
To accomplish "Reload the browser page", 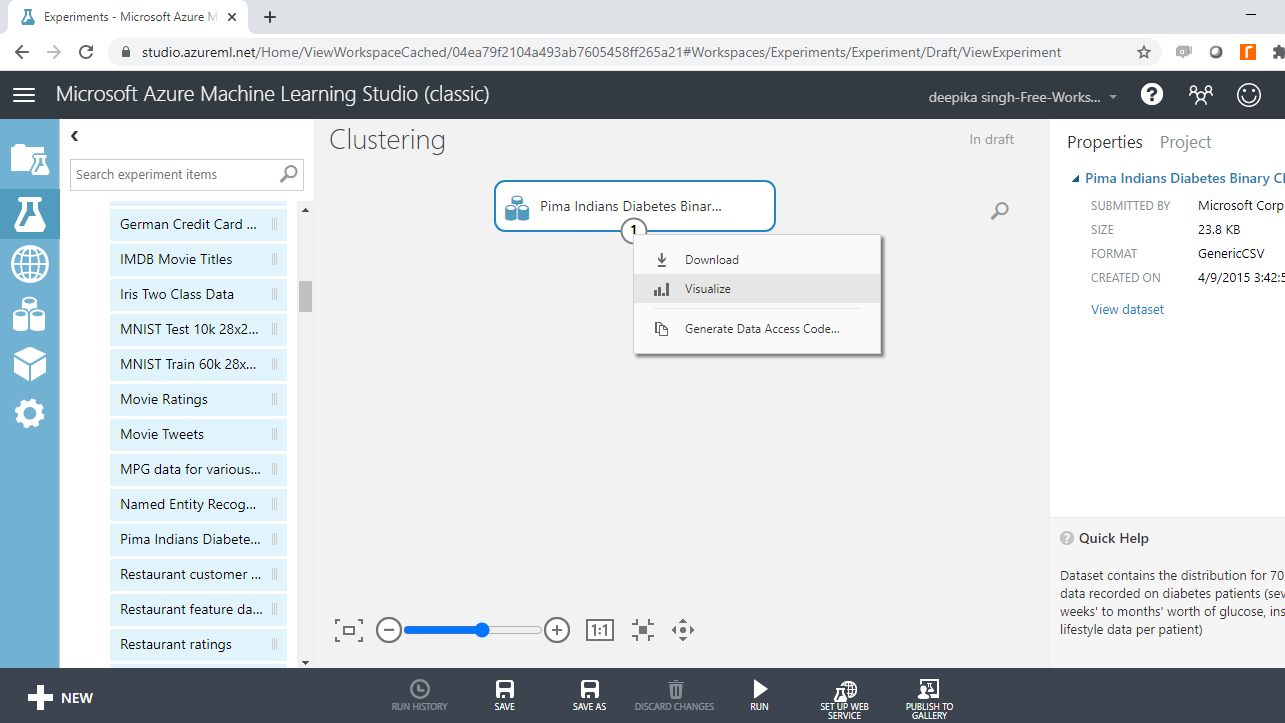I will tap(86, 52).
